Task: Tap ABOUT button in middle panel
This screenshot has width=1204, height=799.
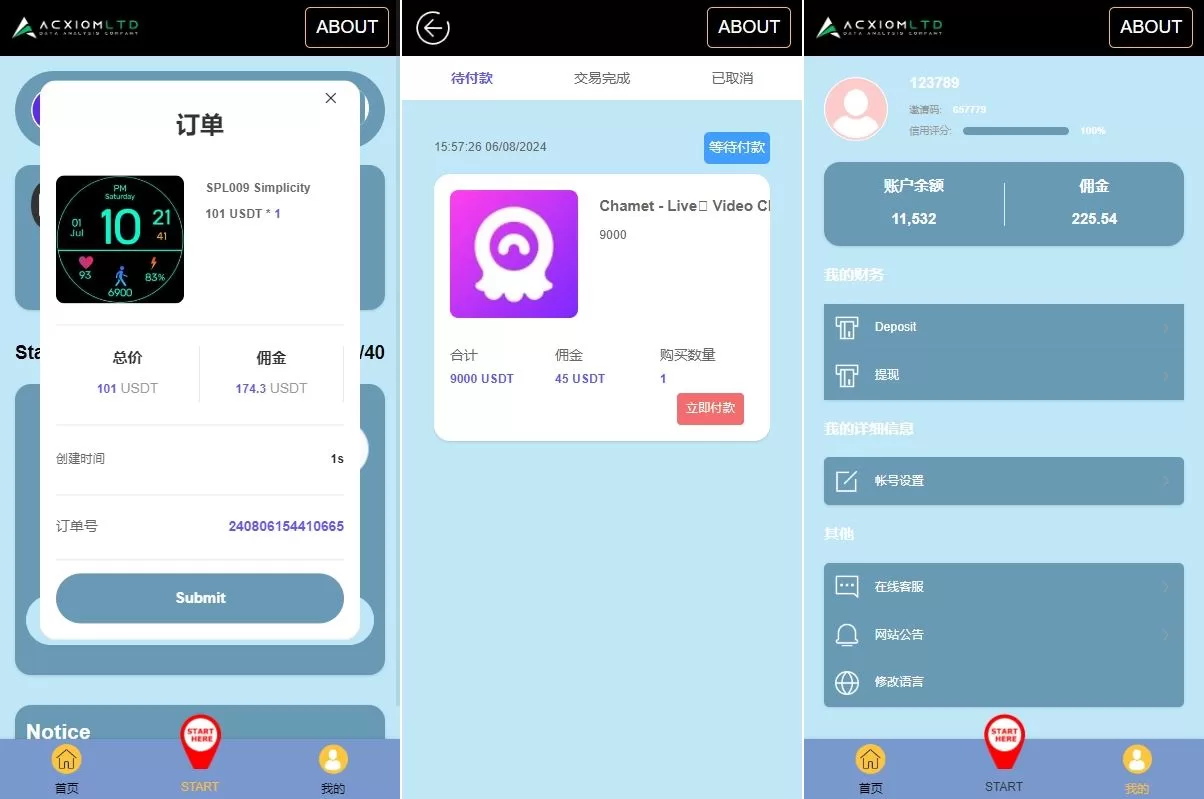Action: click(x=749, y=27)
